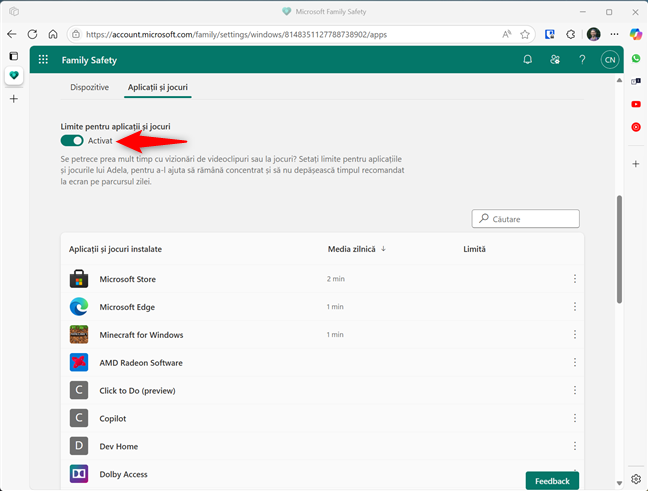648x491 pixels.
Task: Open options for Microsoft Edge row
Action: click(x=574, y=307)
